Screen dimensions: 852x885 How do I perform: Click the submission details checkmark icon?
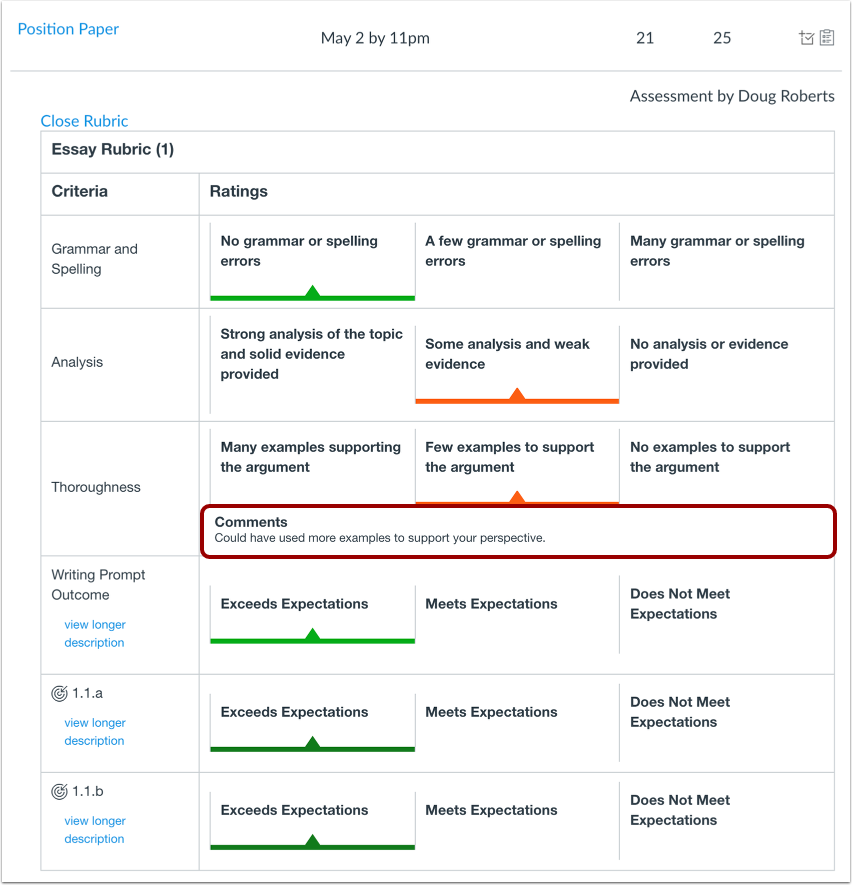click(x=806, y=38)
